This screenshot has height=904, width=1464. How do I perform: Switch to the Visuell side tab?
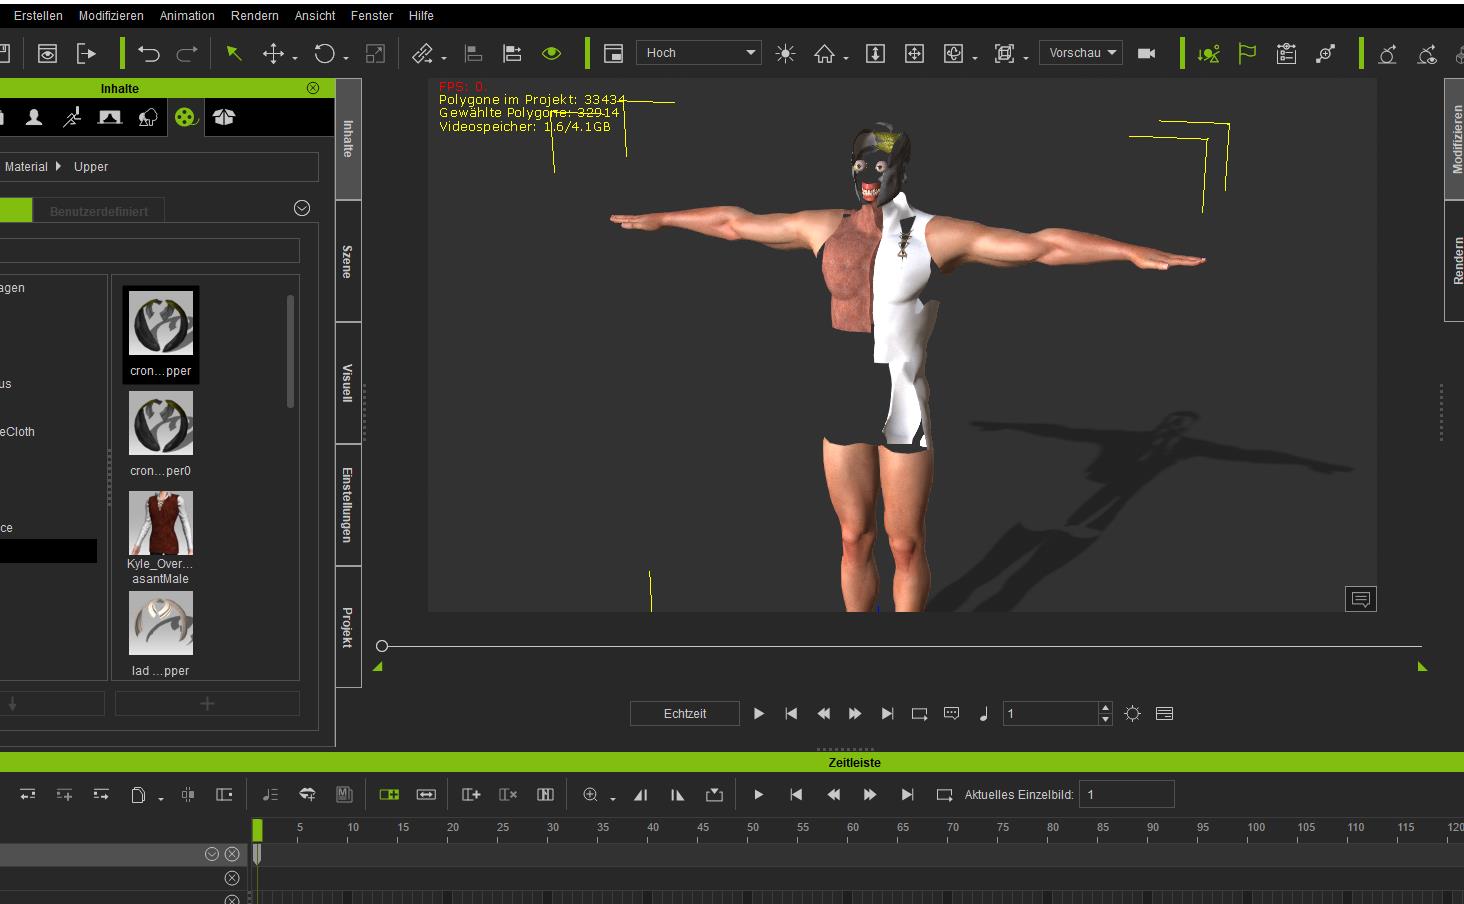click(x=348, y=383)
